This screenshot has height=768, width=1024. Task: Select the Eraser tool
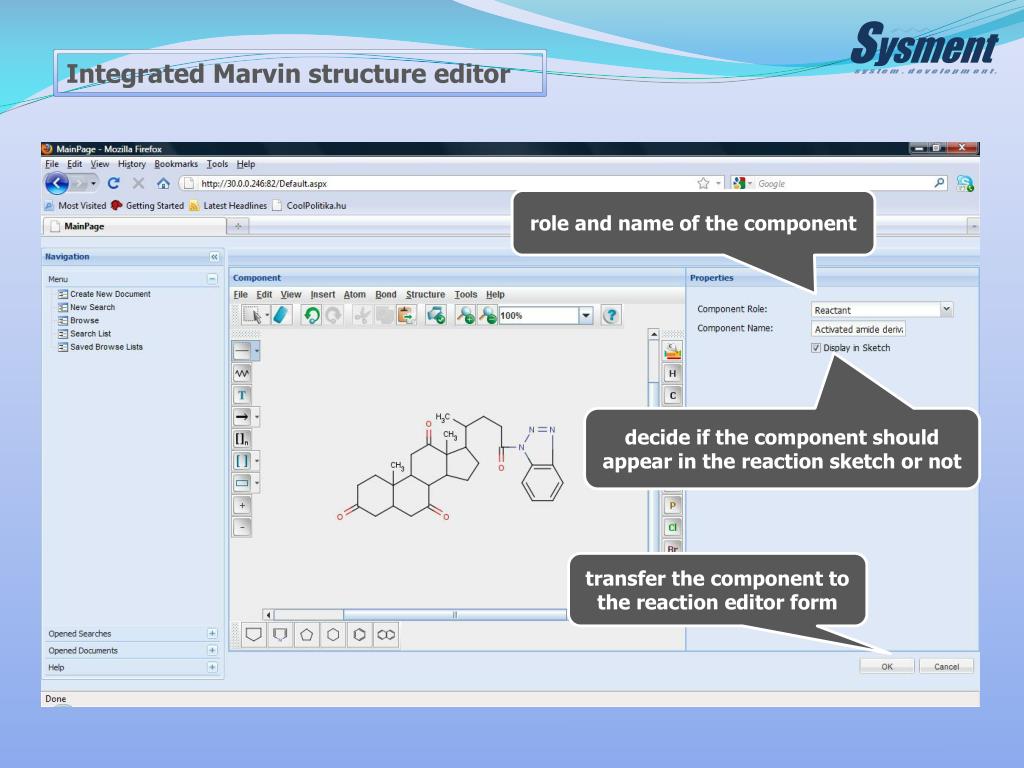point(281,315)
